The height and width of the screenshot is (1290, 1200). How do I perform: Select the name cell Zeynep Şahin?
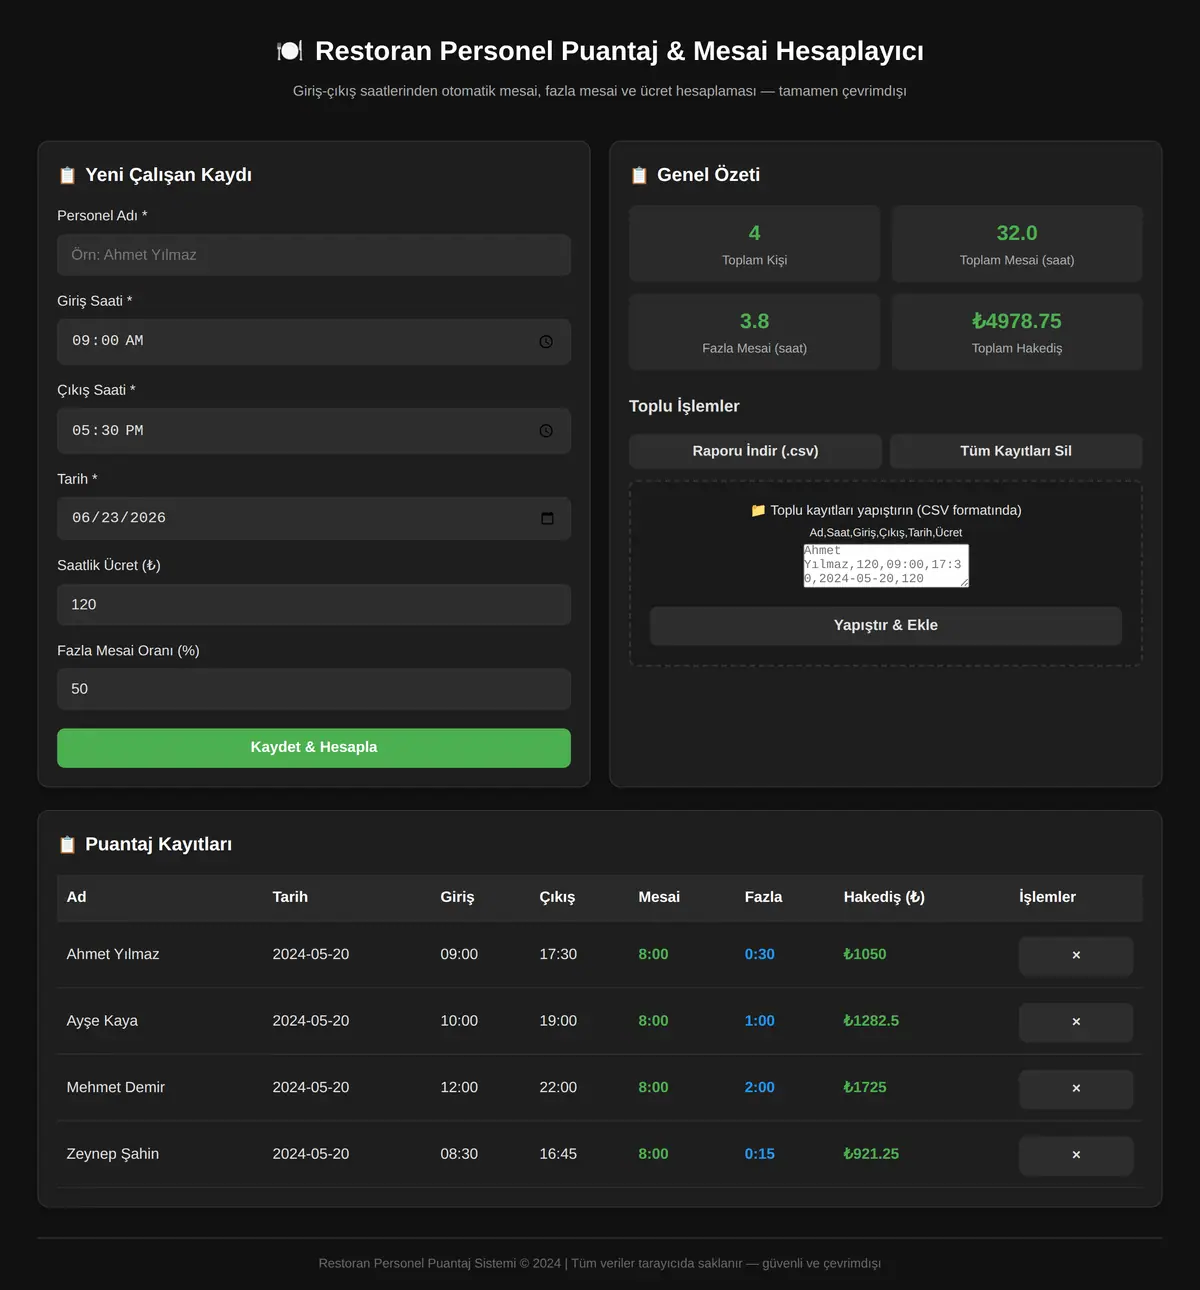point(113,1154)
